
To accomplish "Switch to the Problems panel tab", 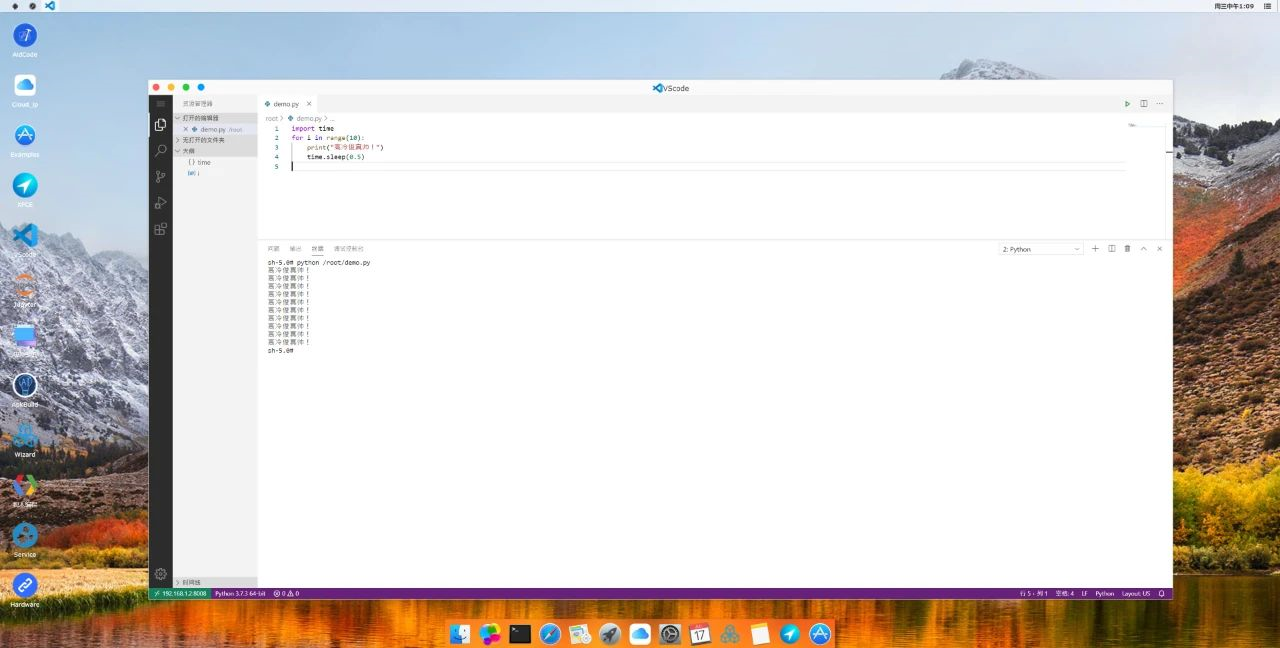I will point(274,248).
